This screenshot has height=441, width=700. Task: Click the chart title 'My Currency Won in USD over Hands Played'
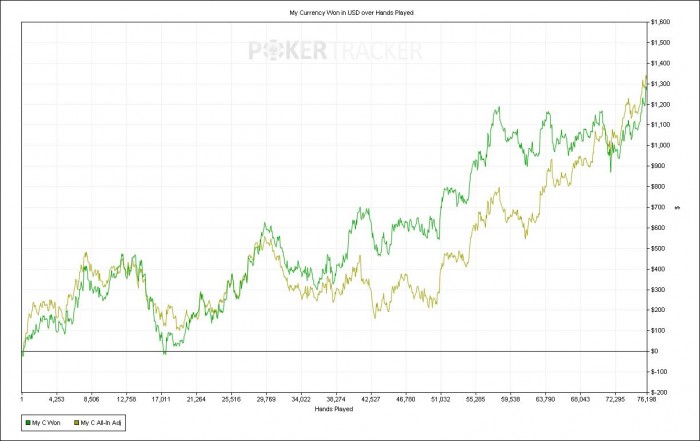coord(351,13)
